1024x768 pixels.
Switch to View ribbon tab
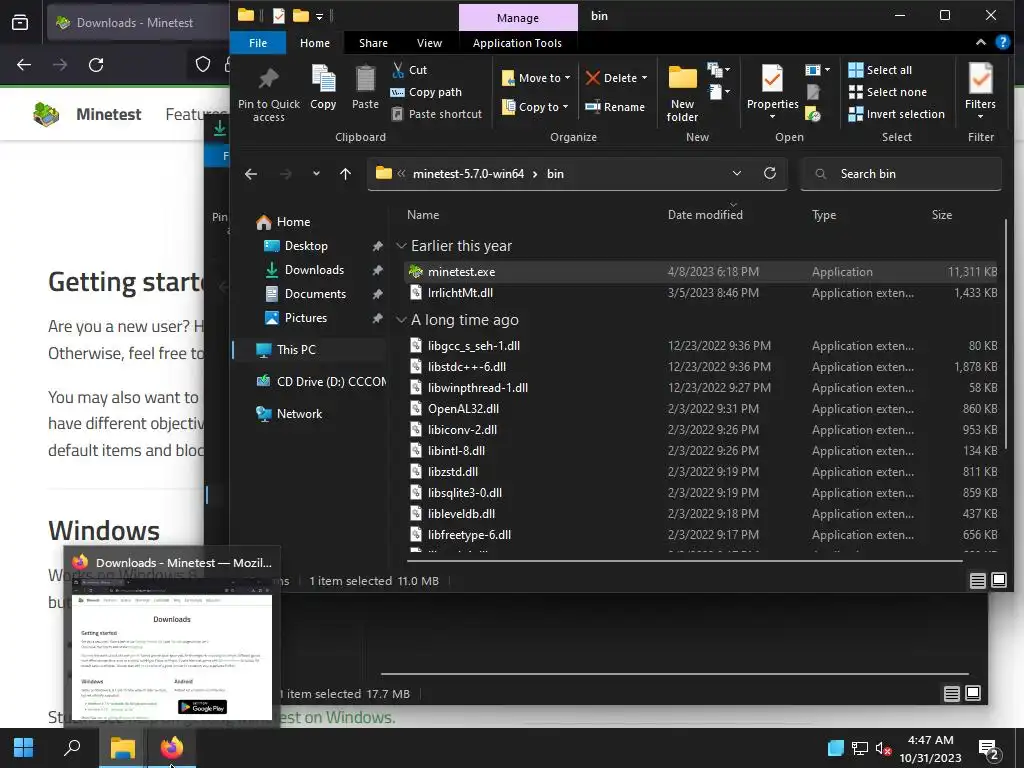(x=429, y=43)
